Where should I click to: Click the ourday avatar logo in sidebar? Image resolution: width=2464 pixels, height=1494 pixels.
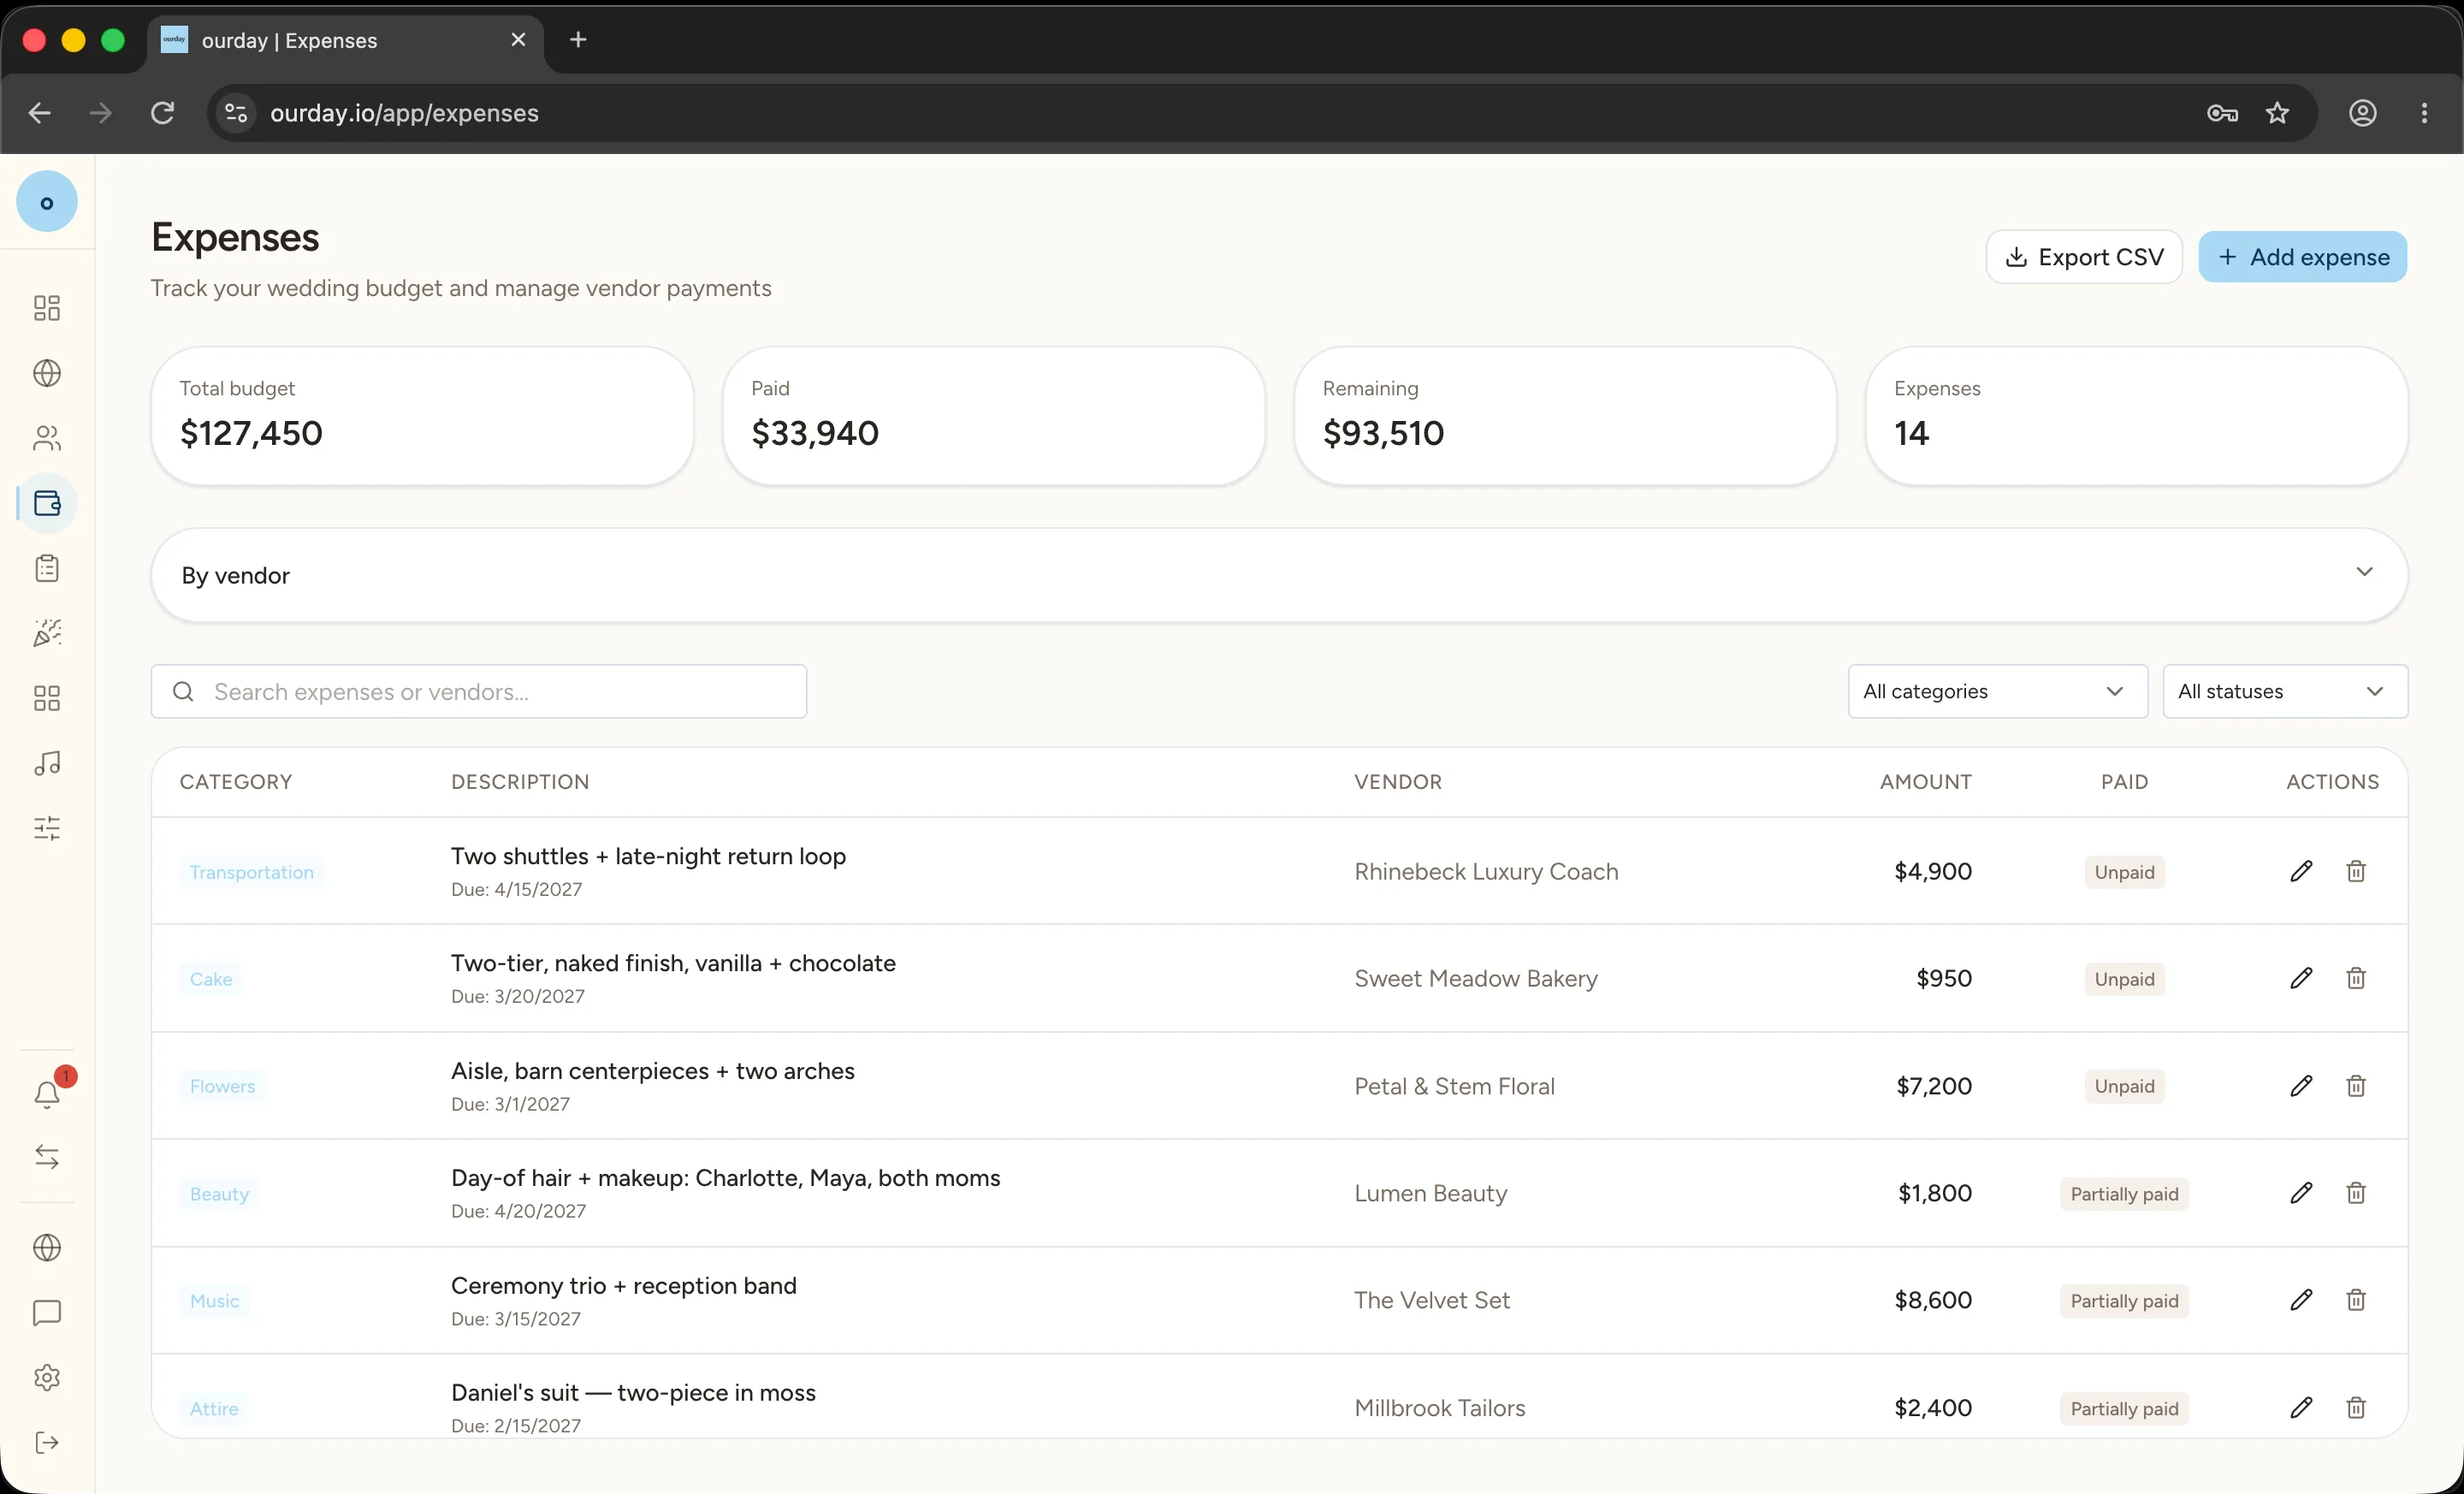[47, 202]
